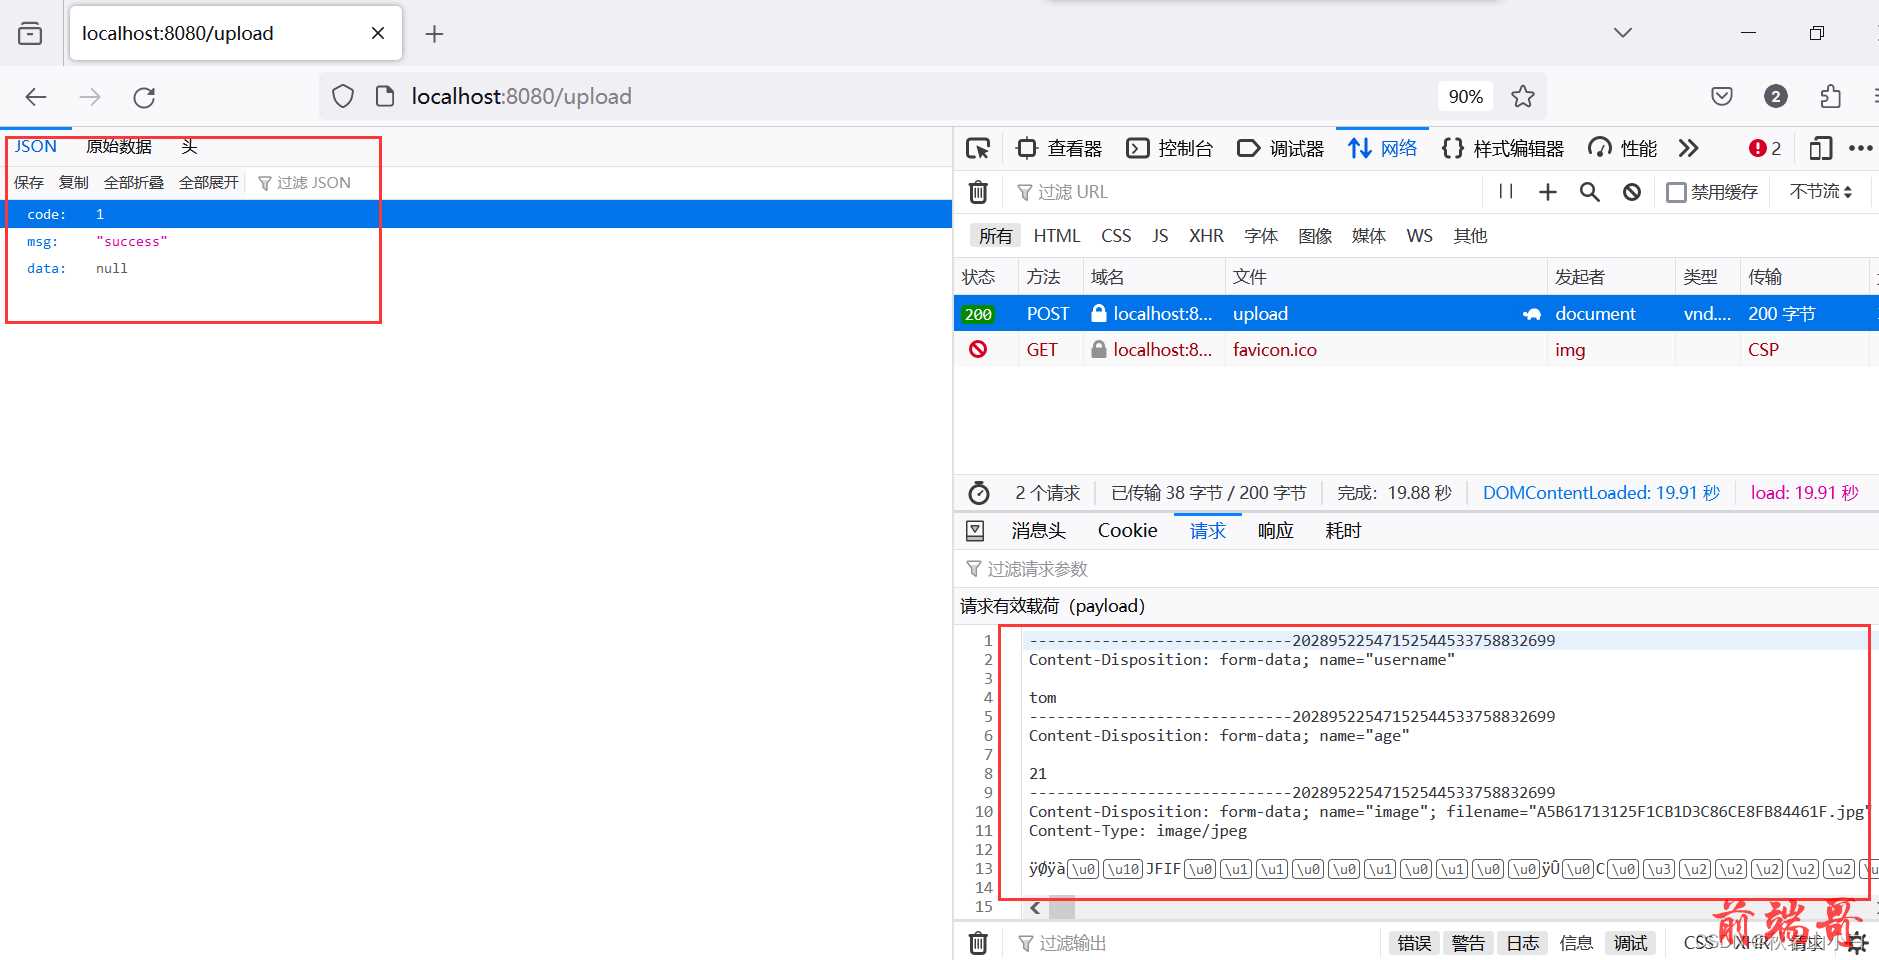Click the 过滤请求参数 input field
The width and height of the screenshot is (1879, 960).
pos(1415,569)
